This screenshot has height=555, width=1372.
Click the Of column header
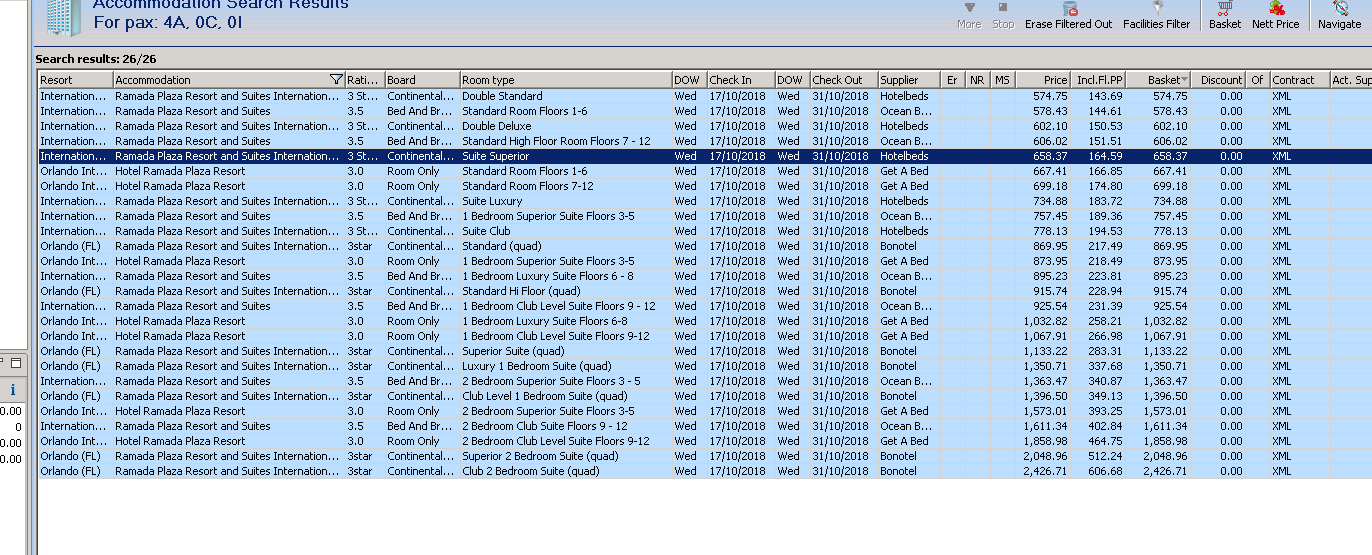pos(1258,80)
